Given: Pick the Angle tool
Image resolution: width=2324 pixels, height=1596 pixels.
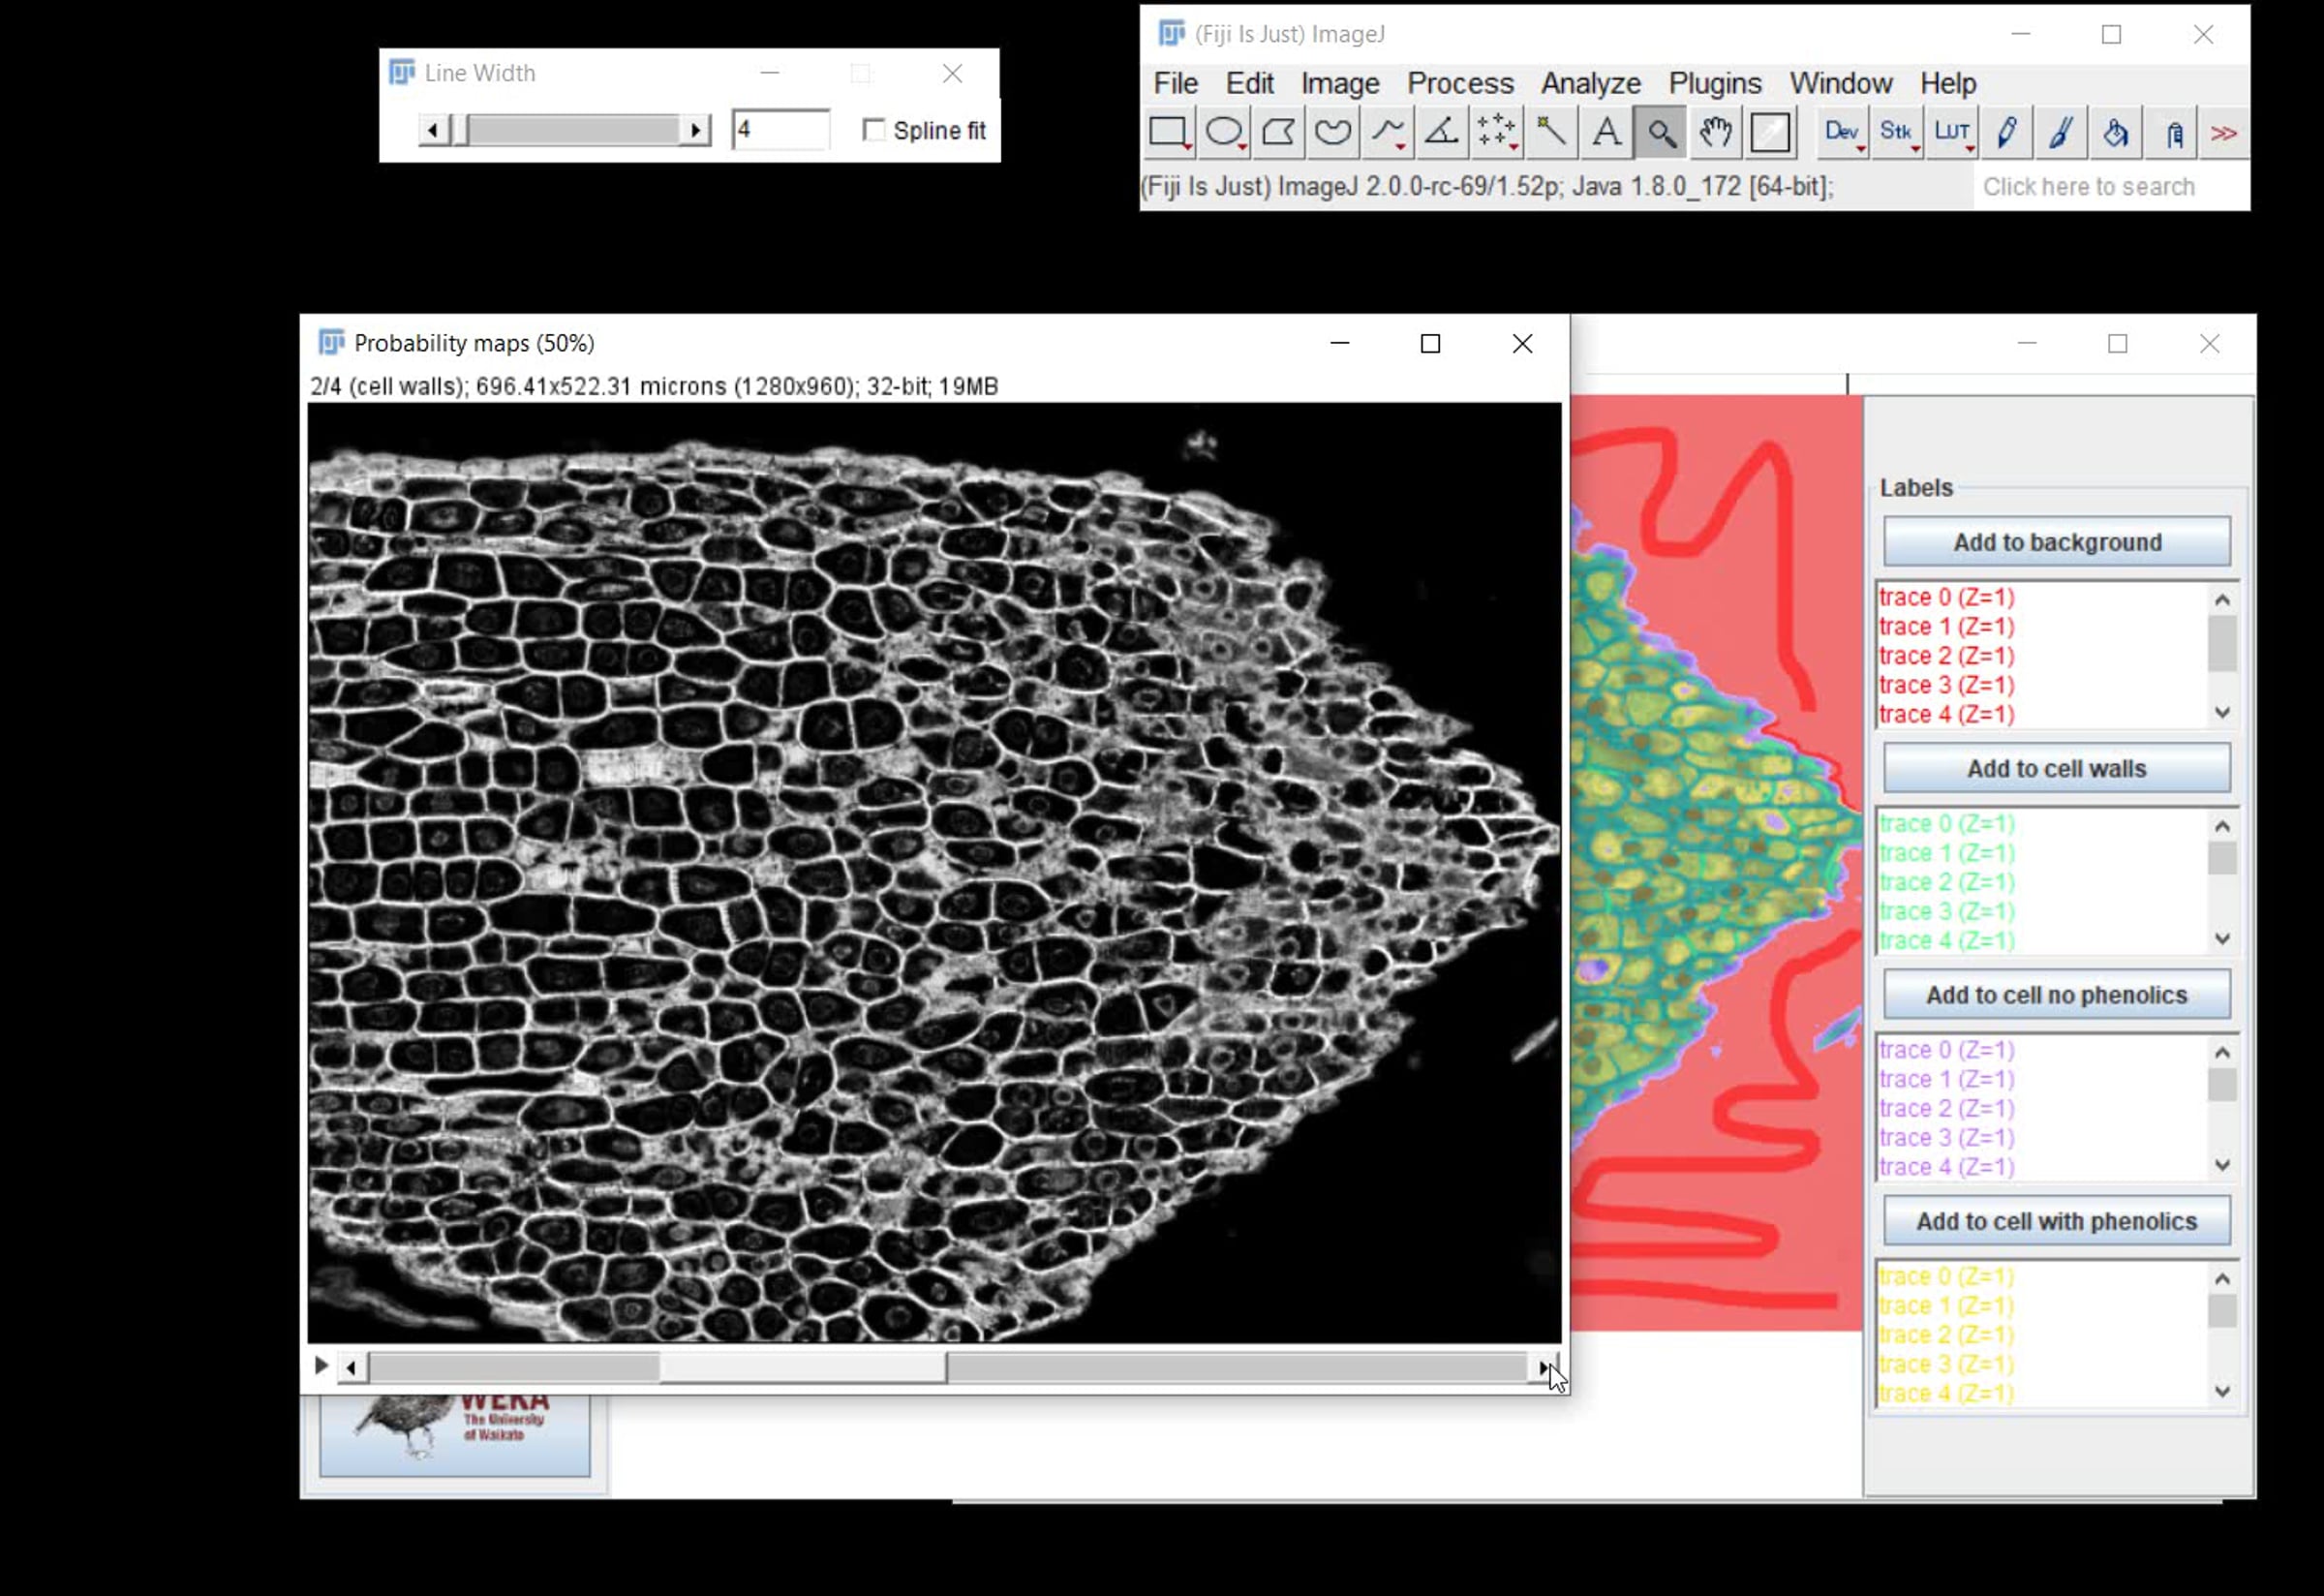Looking at the screenshot, I should click(1442, 133).
